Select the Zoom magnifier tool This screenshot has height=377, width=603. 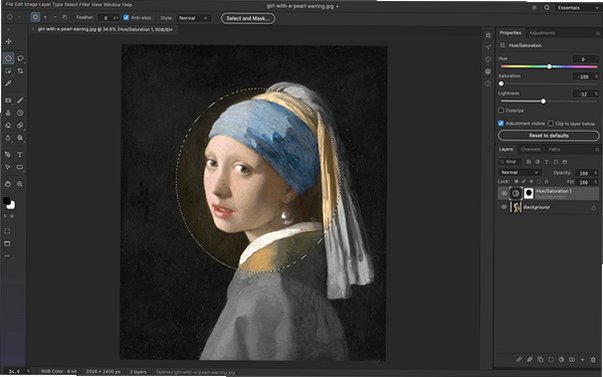coord(20,184)
